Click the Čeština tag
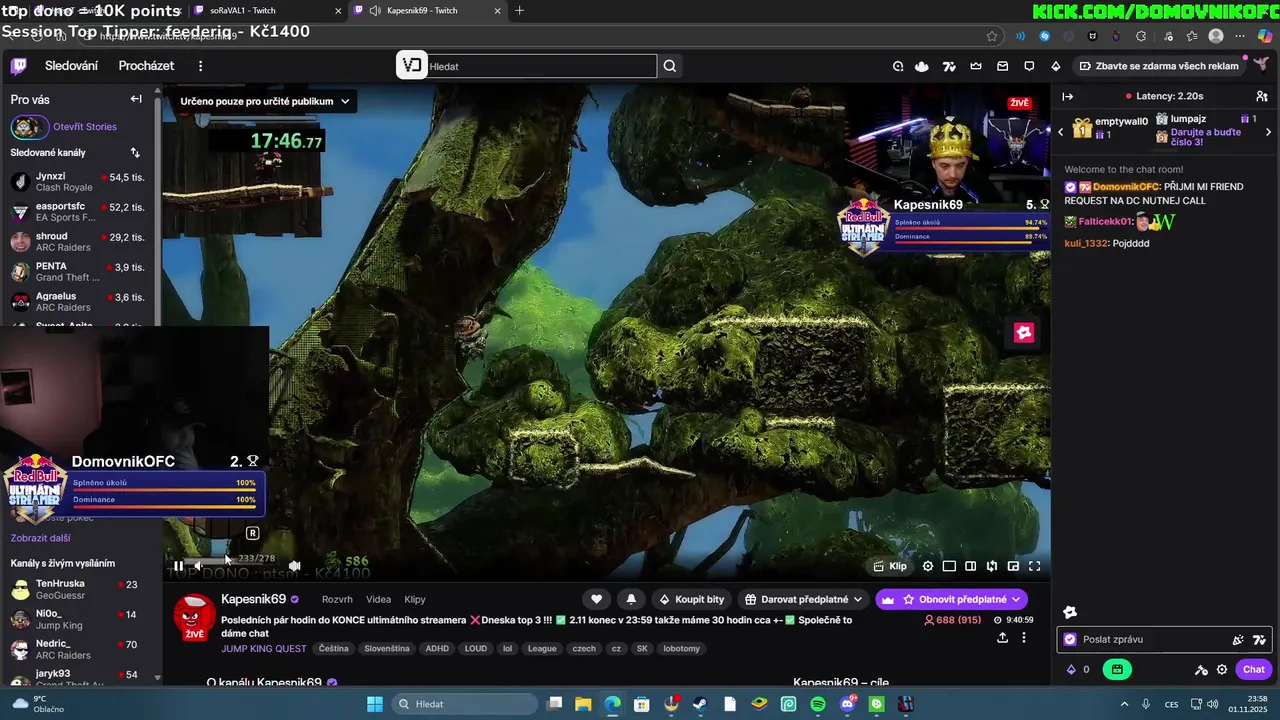 click(x=334, y=649)
